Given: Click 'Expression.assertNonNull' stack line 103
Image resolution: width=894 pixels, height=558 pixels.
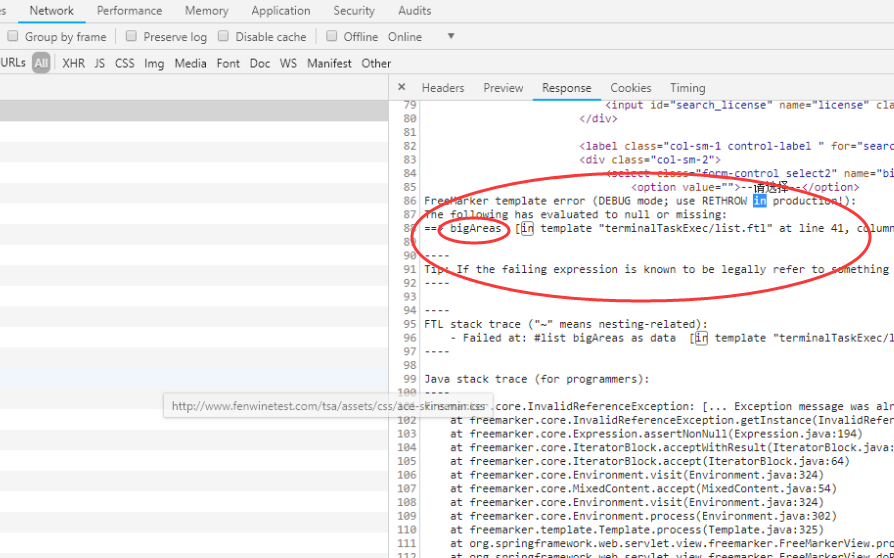Looking at the screenshot, I should point(656,433).
